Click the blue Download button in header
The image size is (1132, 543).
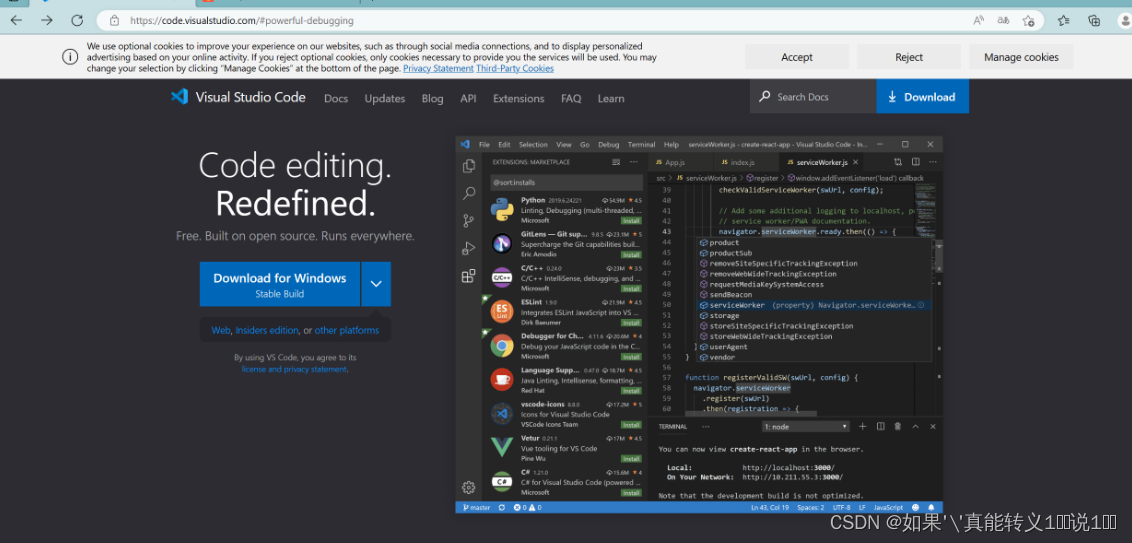click(923, 97)
